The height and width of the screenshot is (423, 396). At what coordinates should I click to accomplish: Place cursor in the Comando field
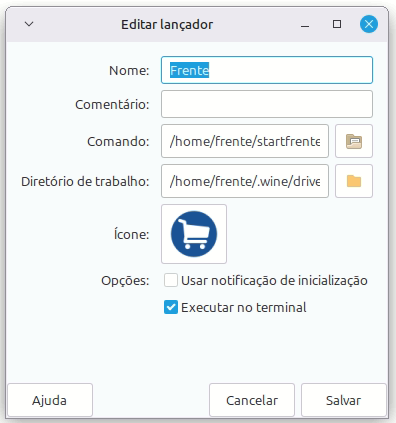coord(245,141)
